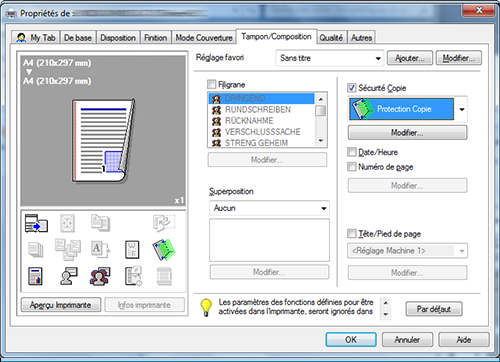Viewport: 500px width, 362px height.
Task: Click the Filigrane list scroll up arrow
Action: pos(321,99)
